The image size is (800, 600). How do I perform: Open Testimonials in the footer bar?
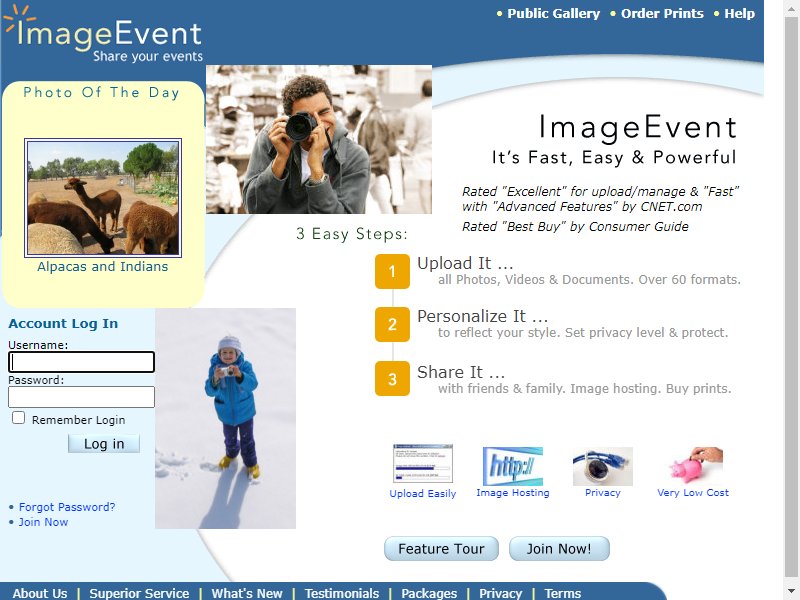[x=342, y=593]
